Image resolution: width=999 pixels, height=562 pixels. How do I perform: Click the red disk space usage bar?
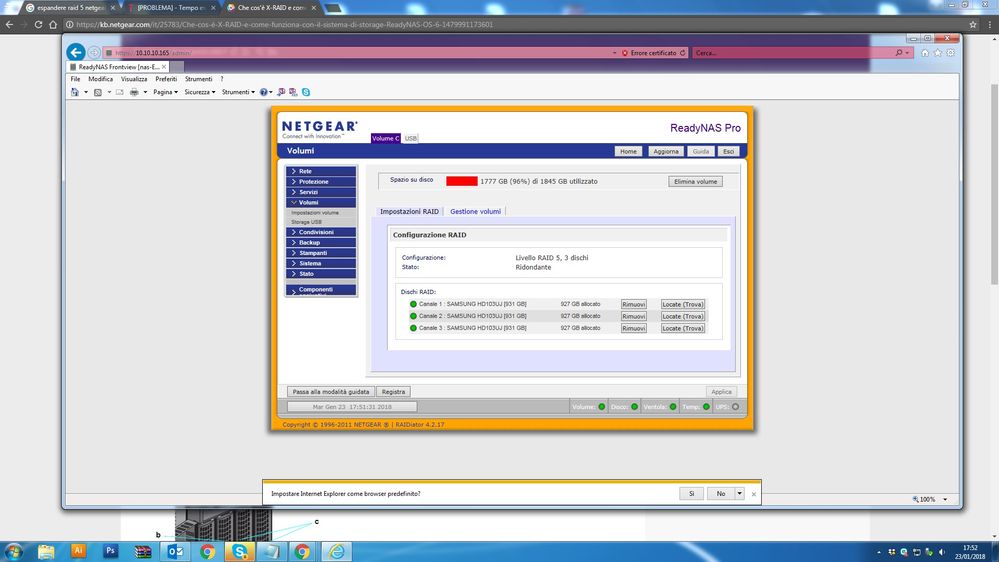pos(462,182)
